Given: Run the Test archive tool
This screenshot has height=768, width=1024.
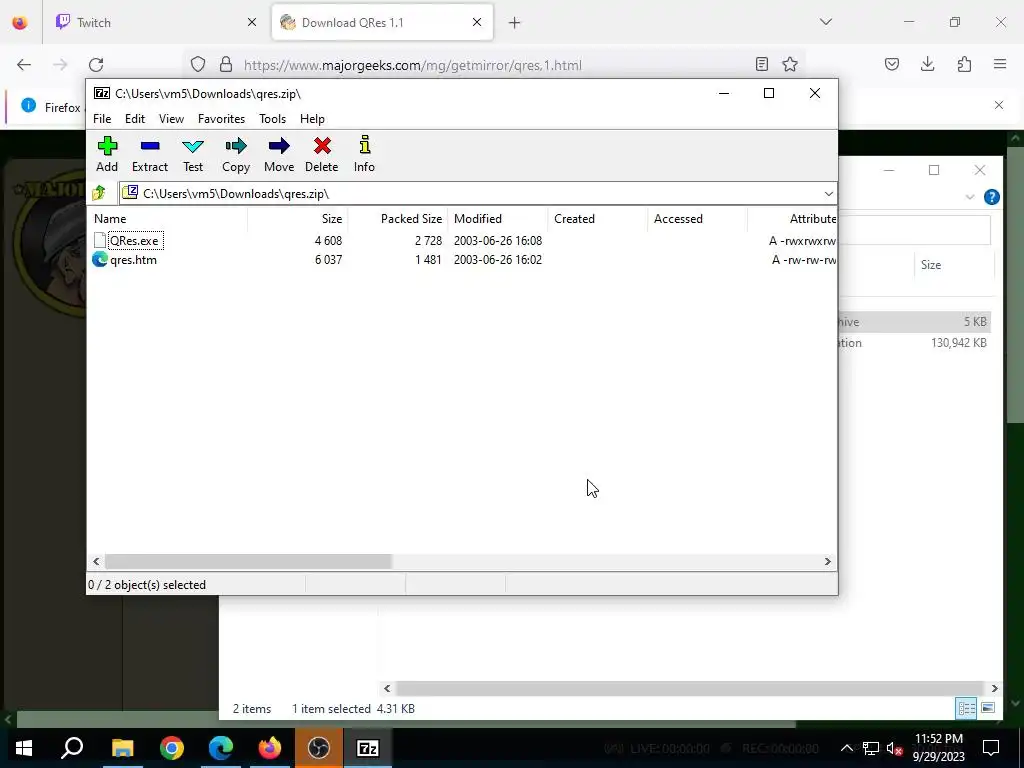Looking at the screenshot, I should pos(193,155).
